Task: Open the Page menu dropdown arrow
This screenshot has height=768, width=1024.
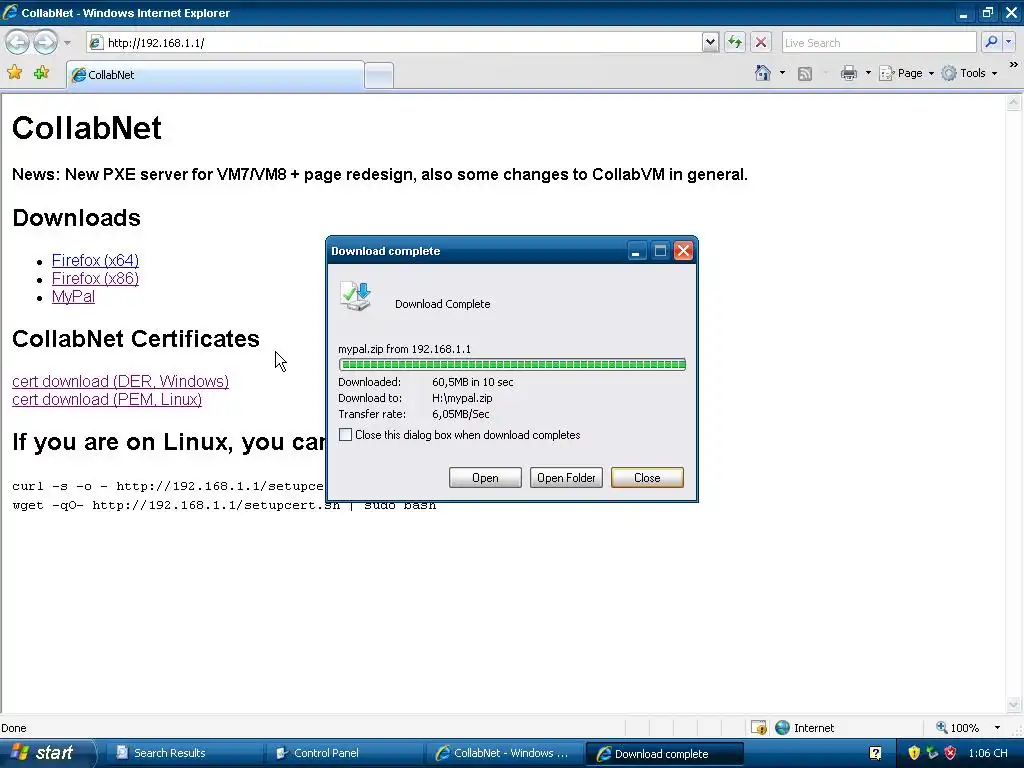Action: tap(931, 73)
